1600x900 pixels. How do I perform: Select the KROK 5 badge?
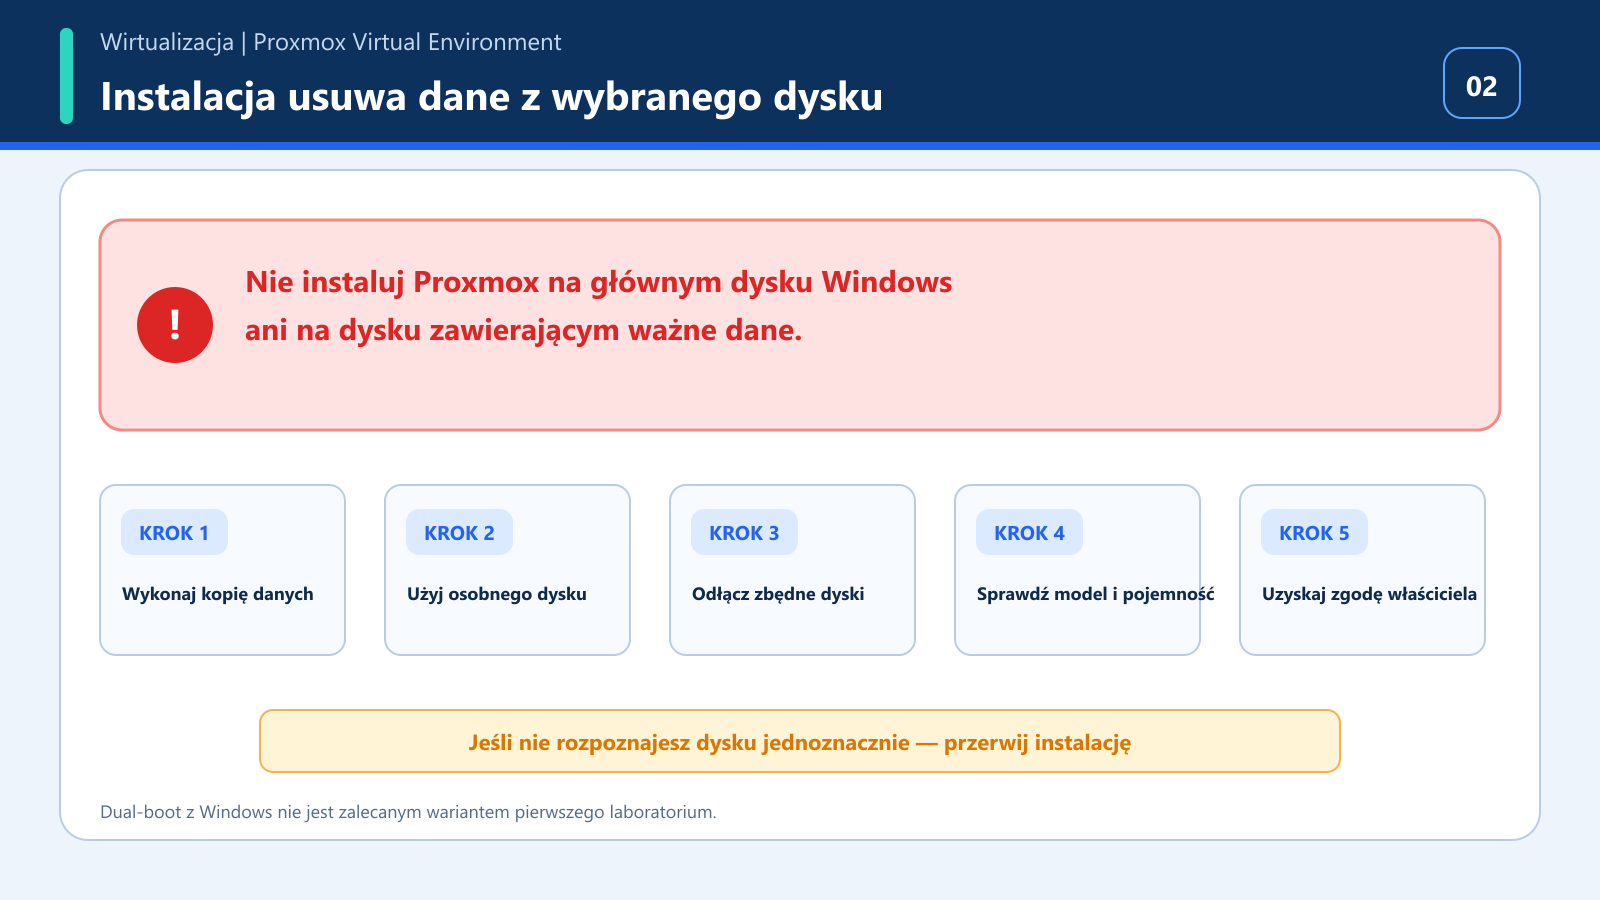[1314, 532]
